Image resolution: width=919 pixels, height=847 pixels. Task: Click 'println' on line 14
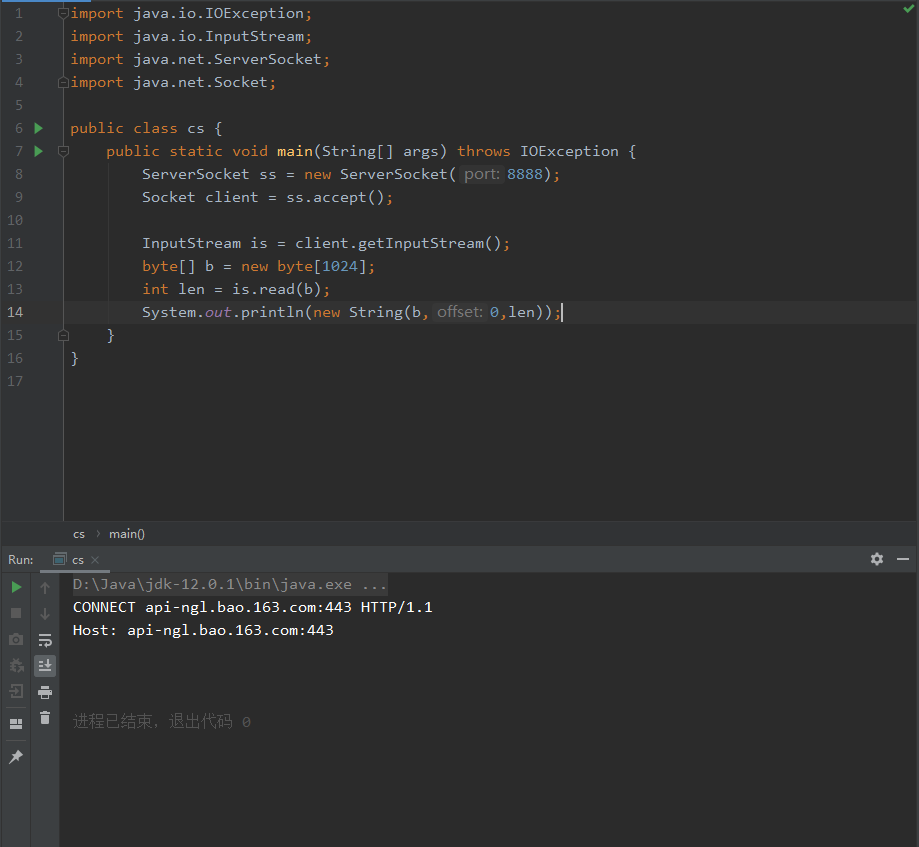click(x=272, y=312)
